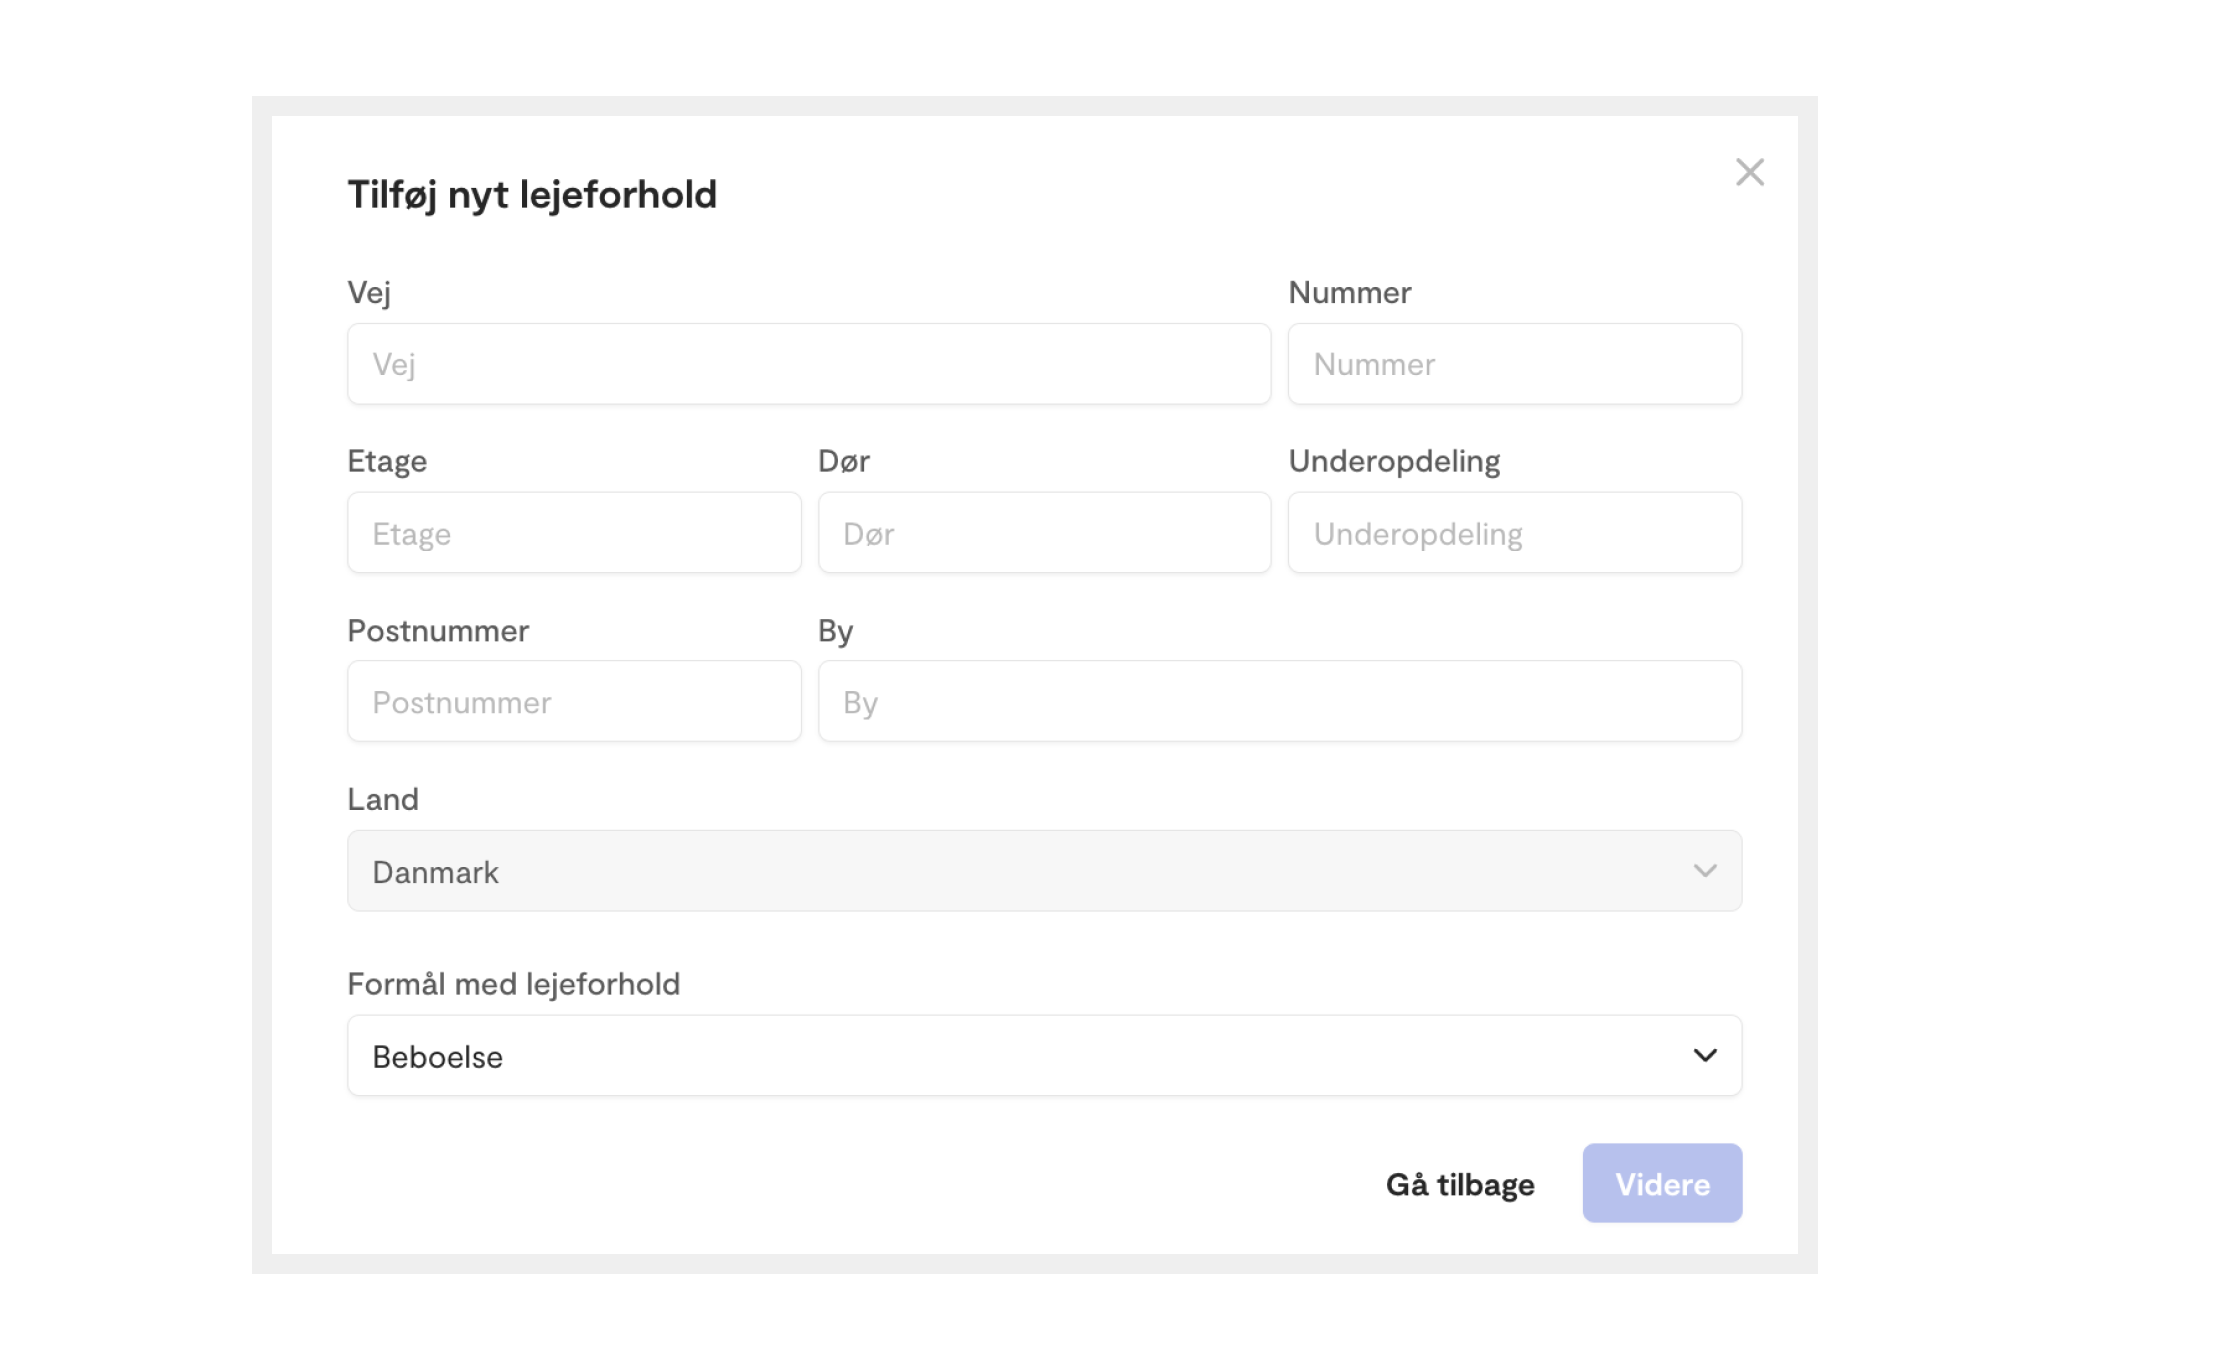
Task: Activate the Underopdeling input box
Action: (1515, 533)
